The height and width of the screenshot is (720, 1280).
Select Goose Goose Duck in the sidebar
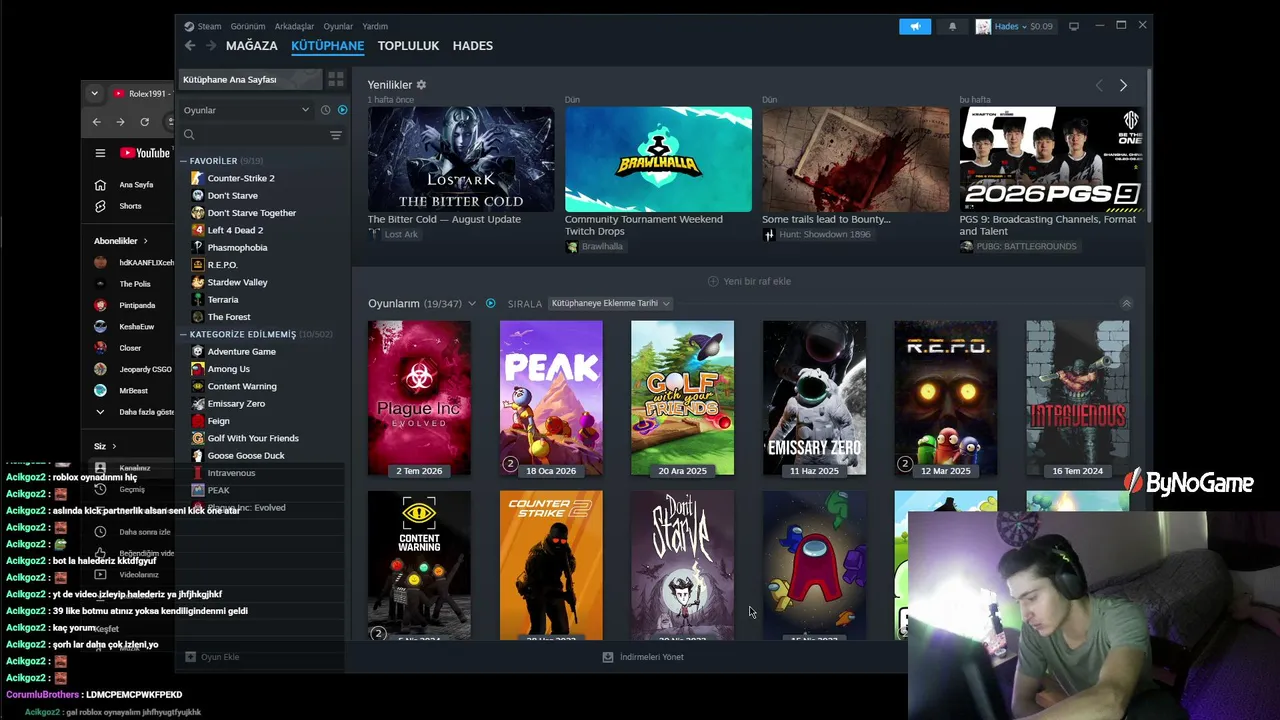246,456
